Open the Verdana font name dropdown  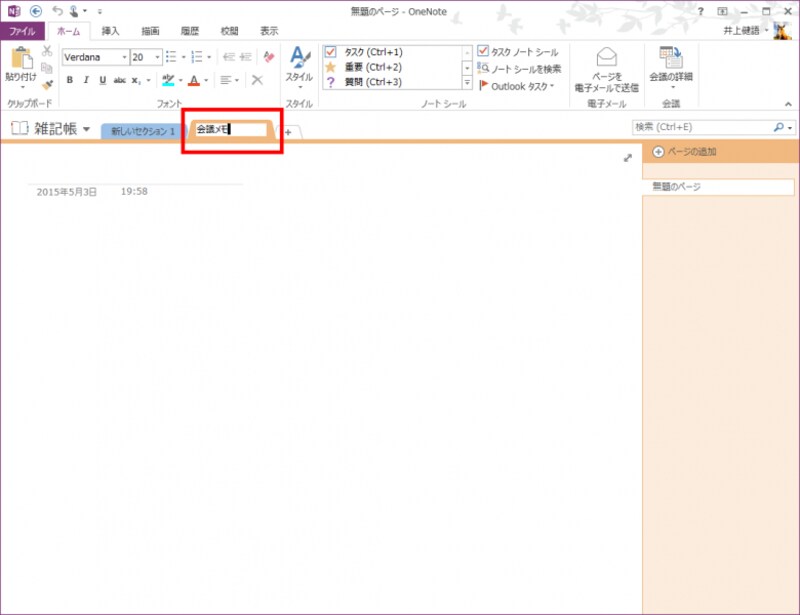(x=124, y=57)
